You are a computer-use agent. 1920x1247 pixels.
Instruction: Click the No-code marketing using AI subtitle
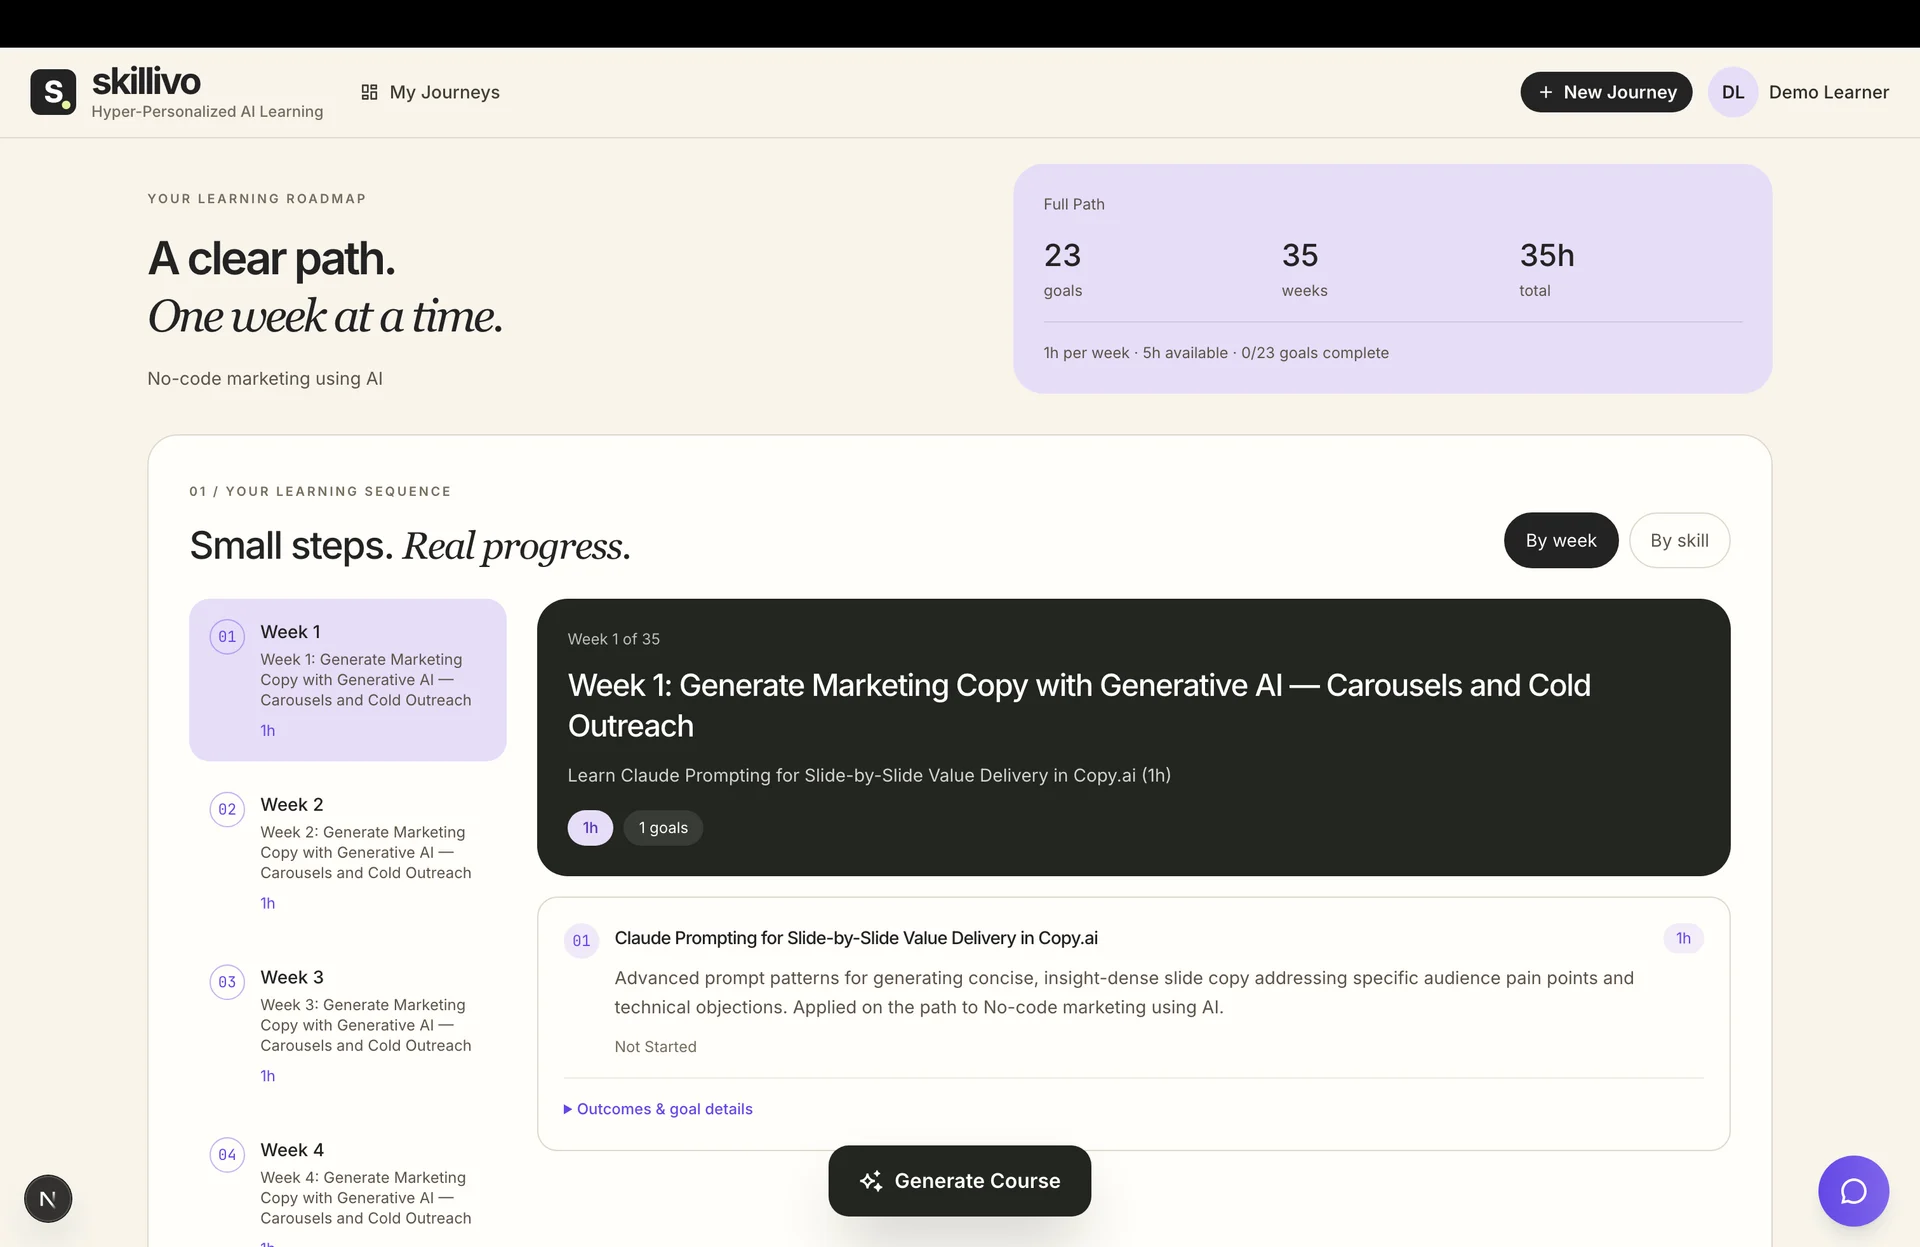click(x=265, y=379)
